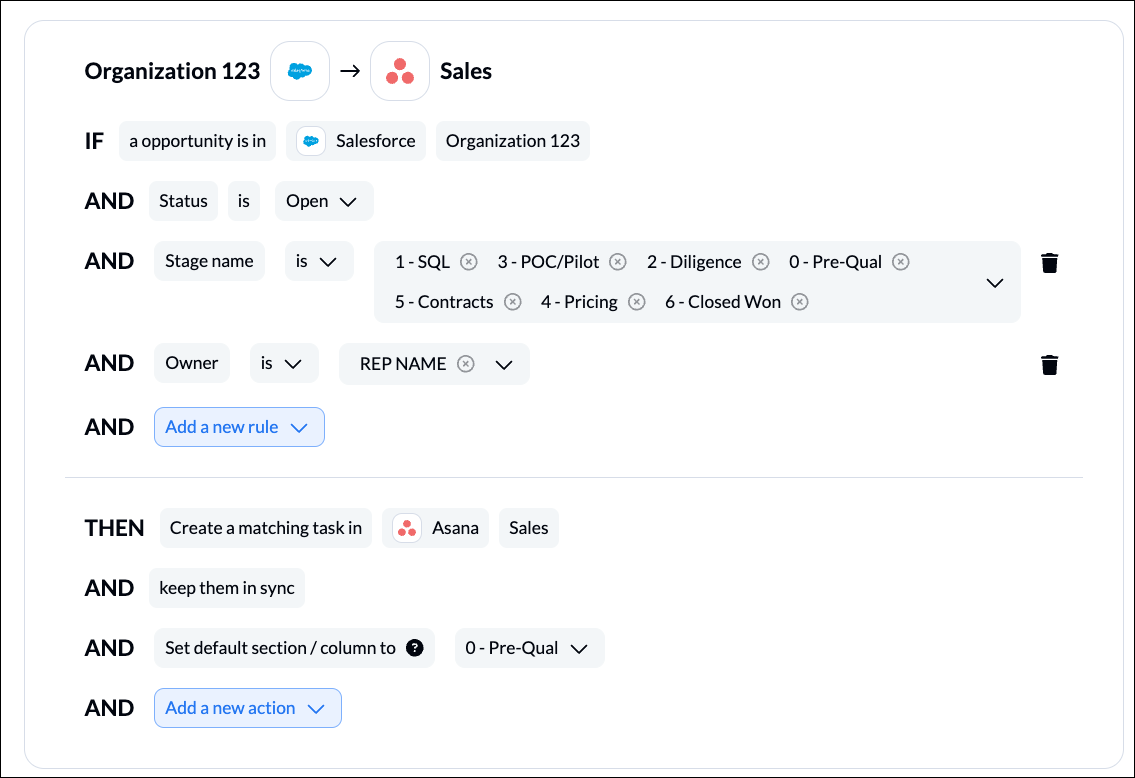Image resolution: width=1135 pixels, height=778 pixels.
Task: Remove the REP NAME owner tag
Action: tap(465, 364)
